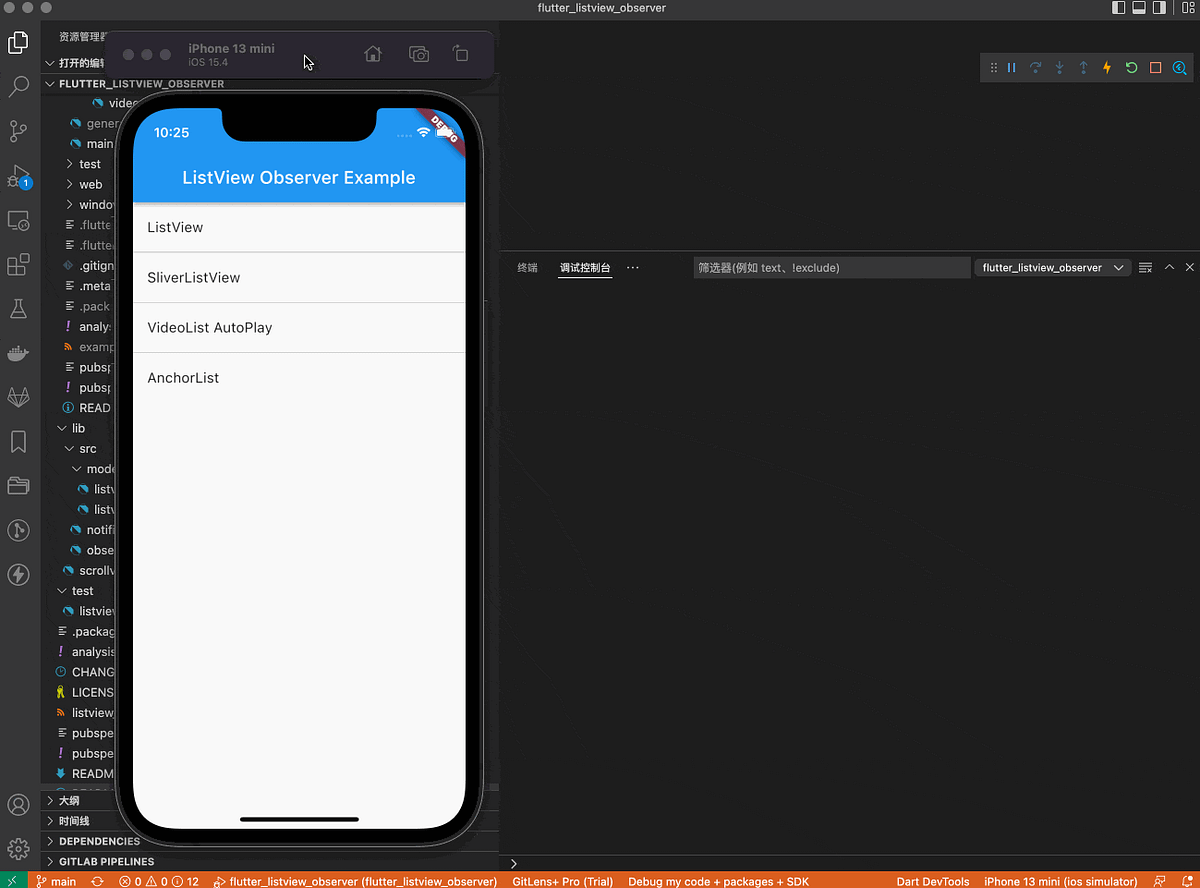
Task: Collapse the lib folder in the explorer
Action: tap(62, 428)
